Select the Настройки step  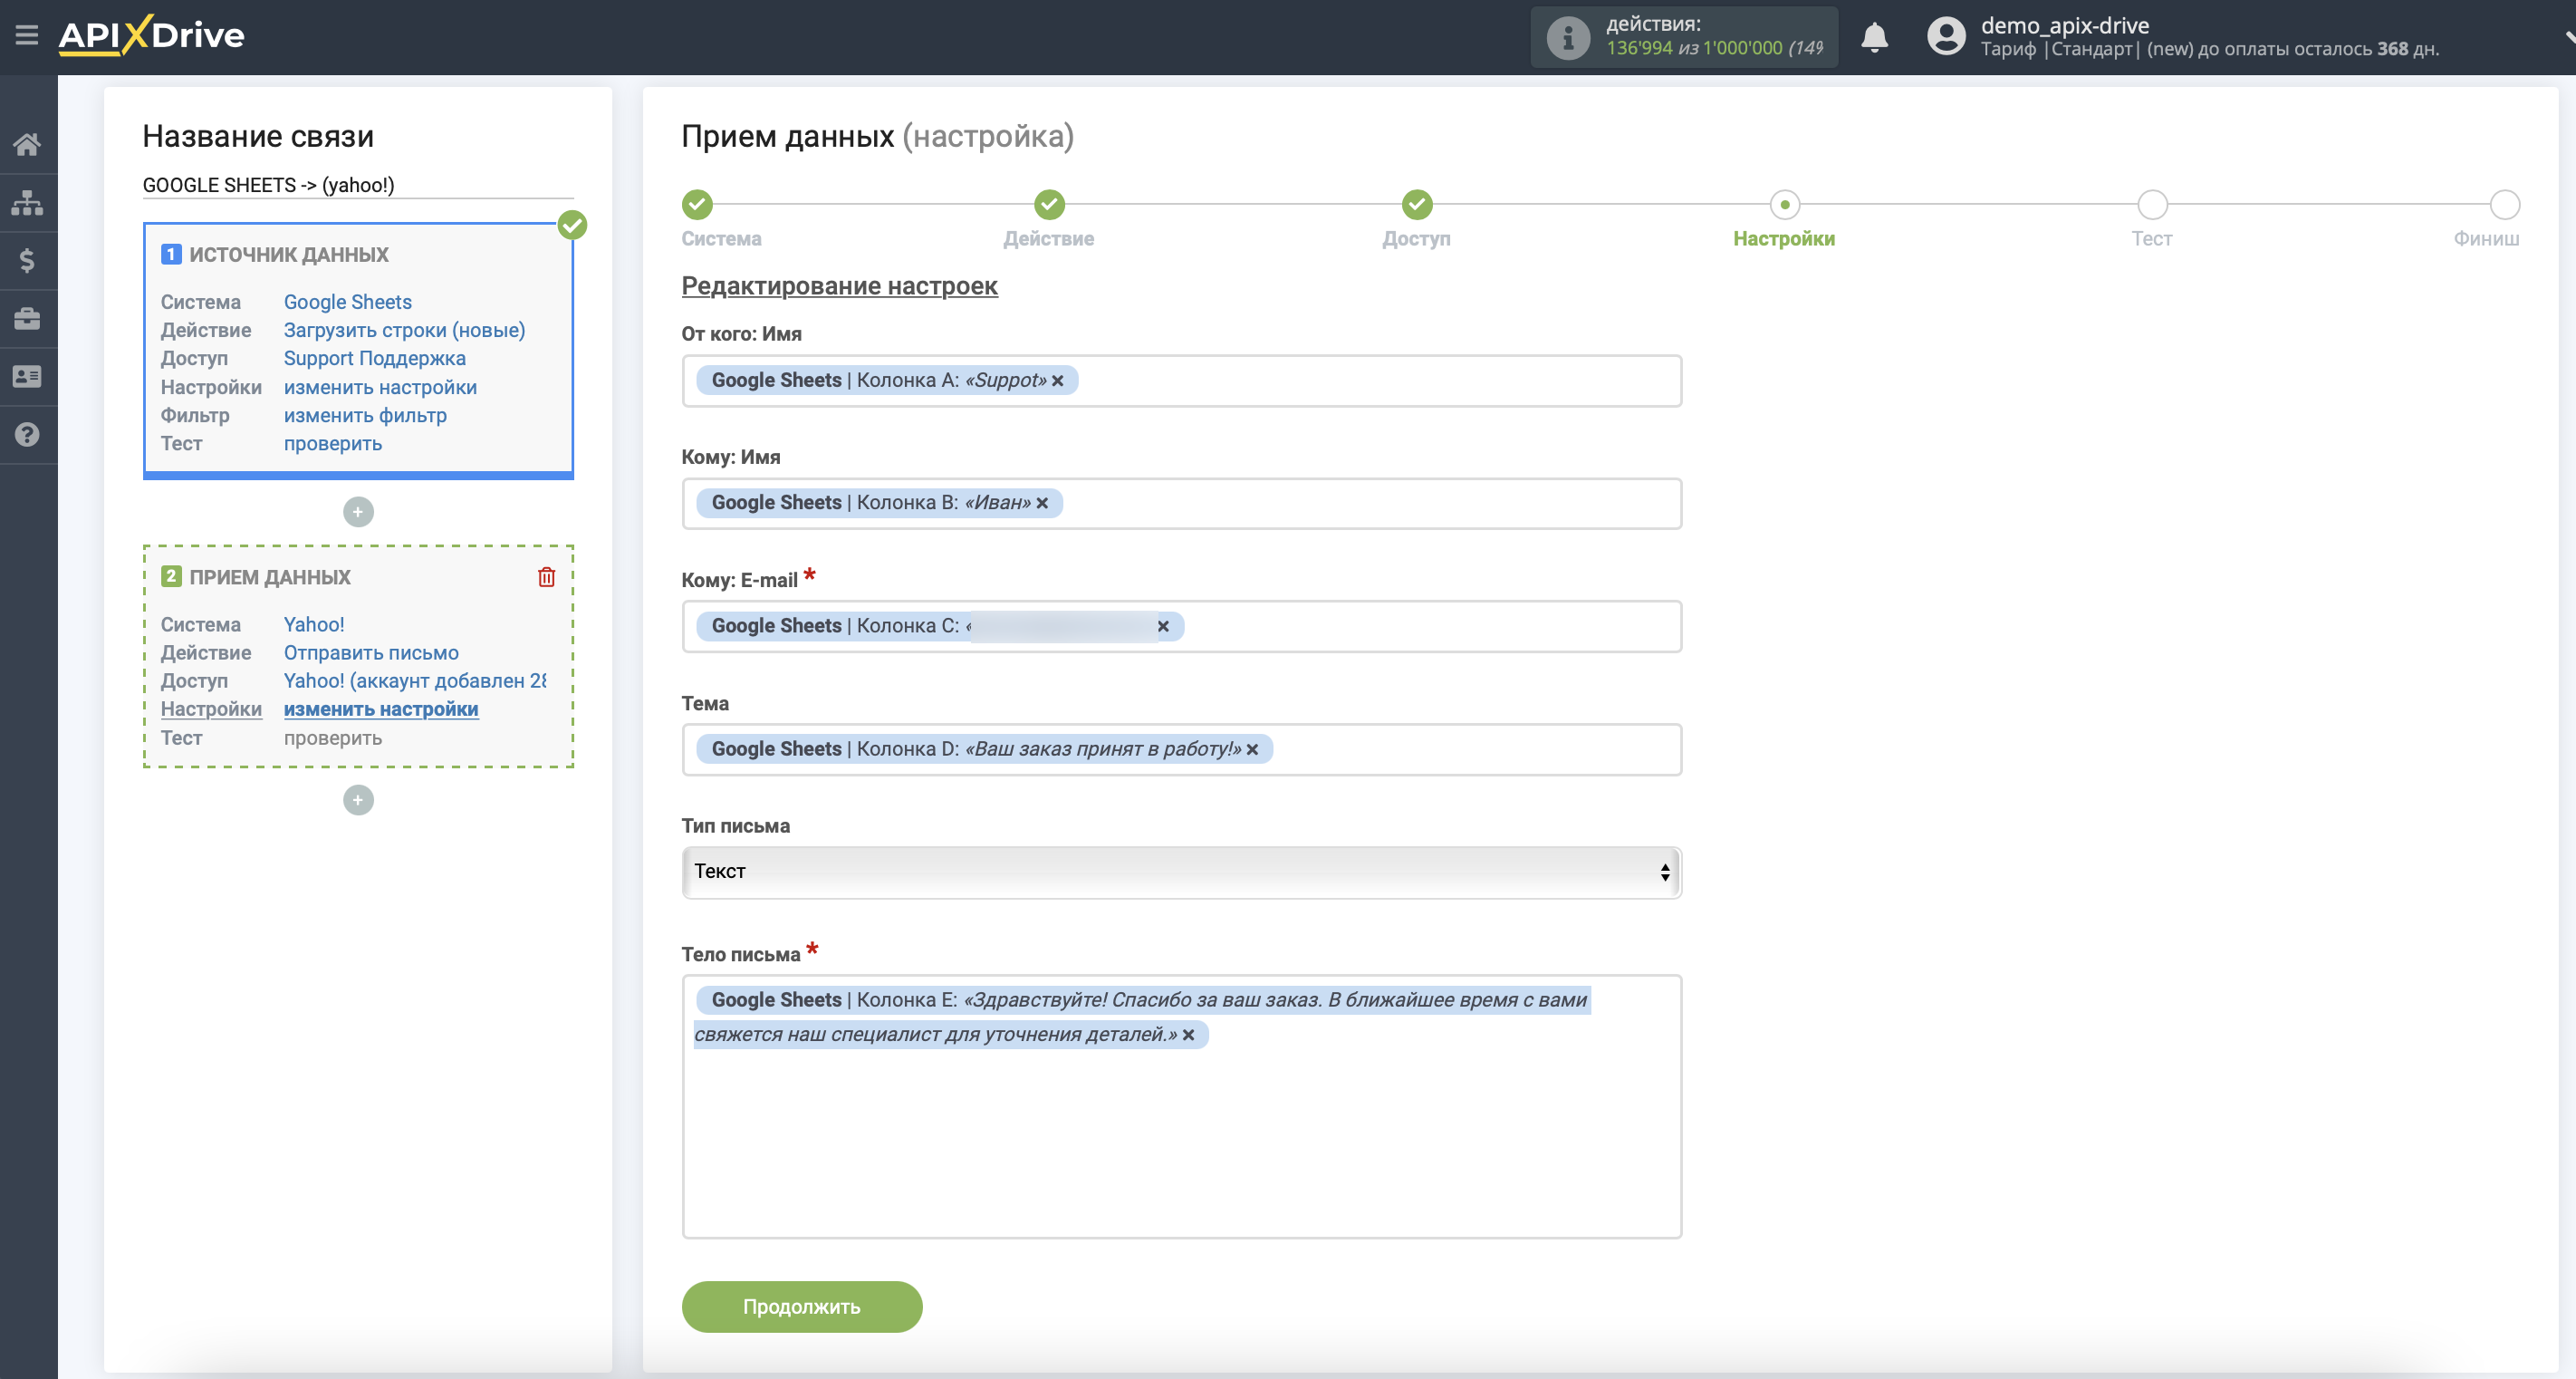[x=1784, y=205]
